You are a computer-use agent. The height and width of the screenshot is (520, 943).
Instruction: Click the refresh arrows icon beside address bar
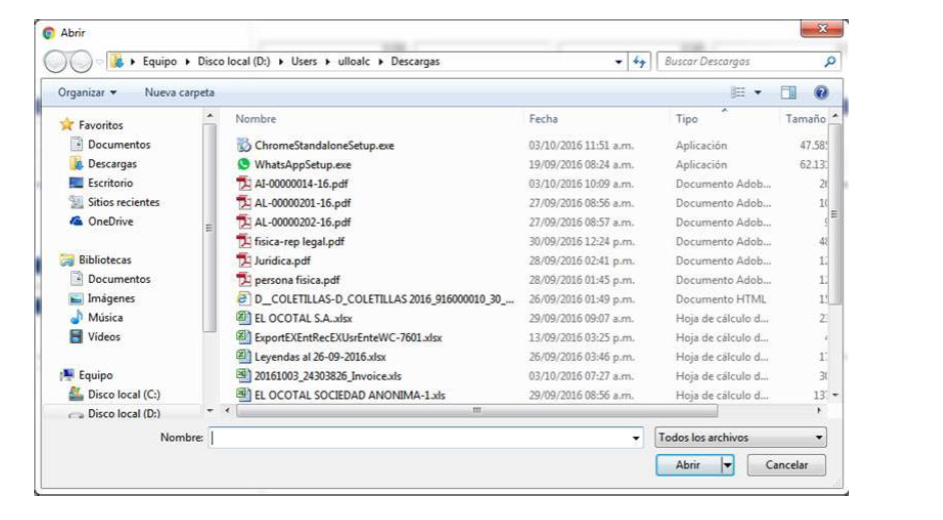click(x=639, y=62)
